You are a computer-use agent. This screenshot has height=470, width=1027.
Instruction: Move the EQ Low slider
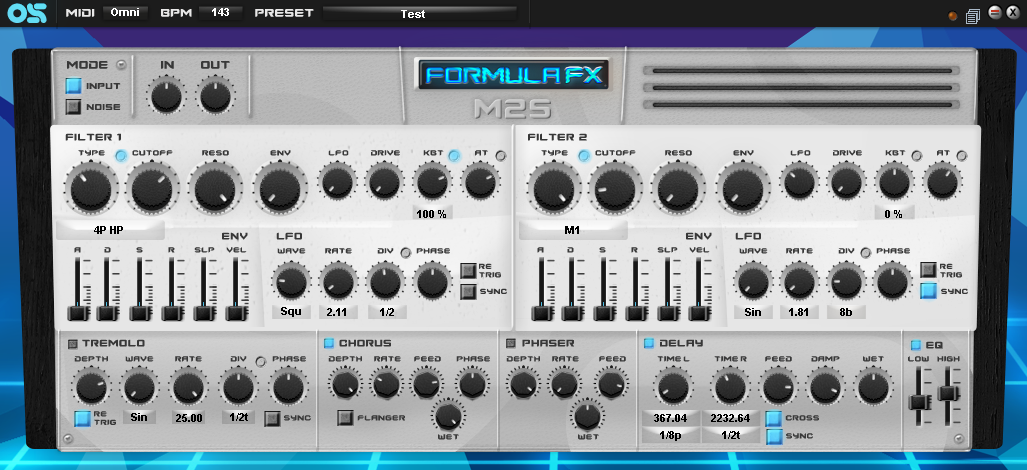point(919,401)
